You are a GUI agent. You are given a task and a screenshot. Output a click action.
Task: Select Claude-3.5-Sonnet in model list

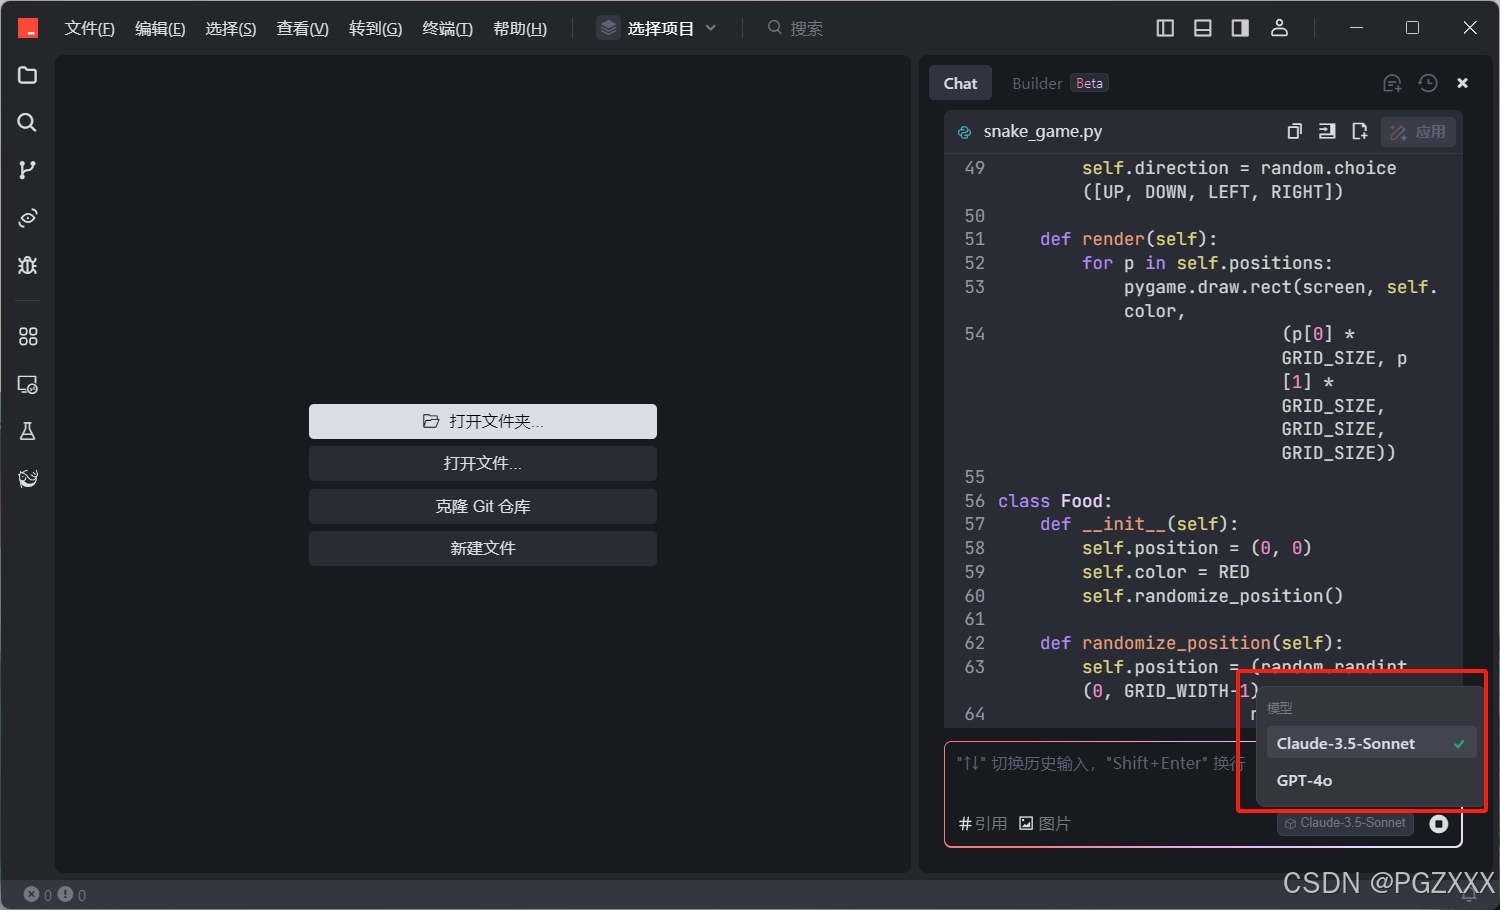click(1371, 743)
